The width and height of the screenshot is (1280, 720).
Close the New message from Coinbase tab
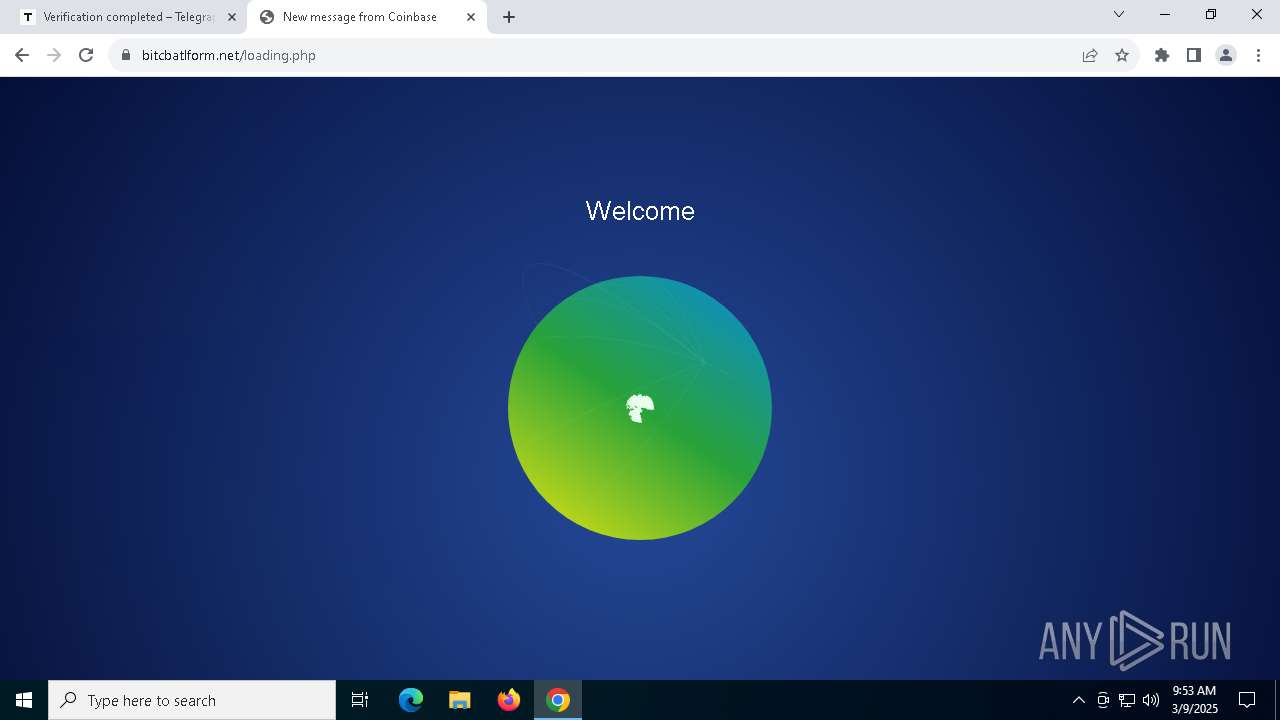click(471, 17)
